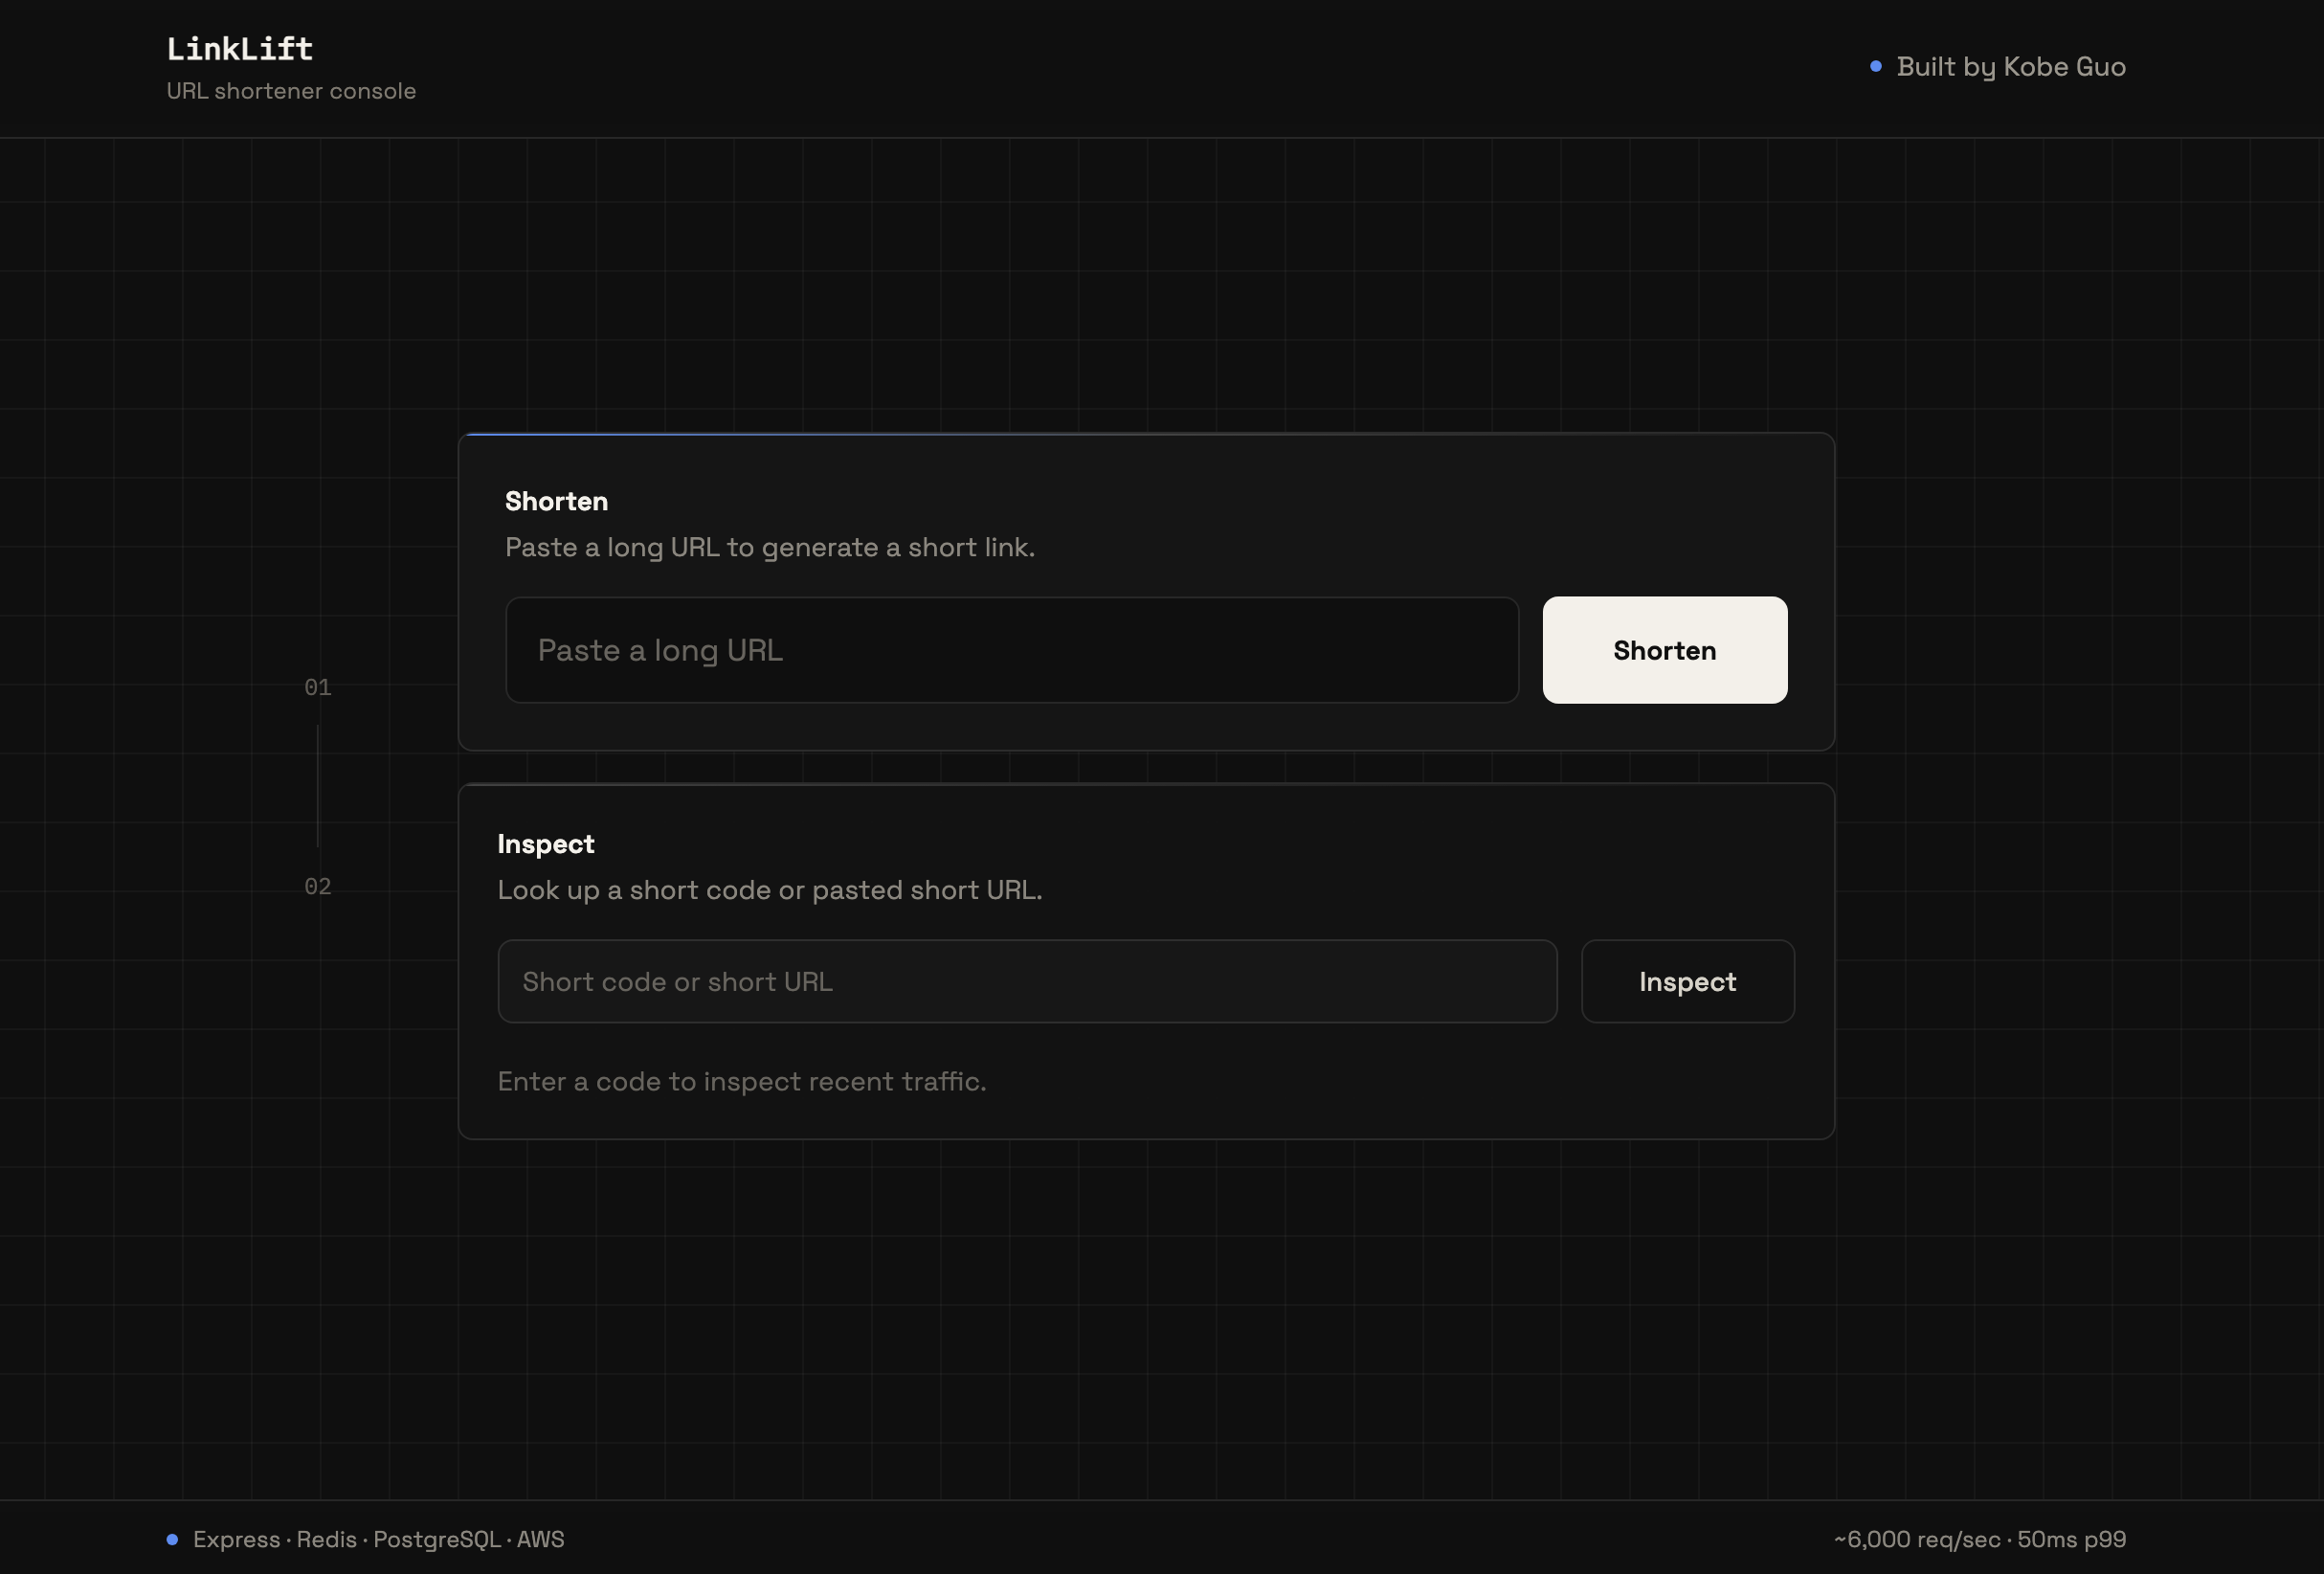Image resolution: width=2324 pixels, height=1574 pixels.
Task: Click the Look up a short code description text
Action: [770, 890]
